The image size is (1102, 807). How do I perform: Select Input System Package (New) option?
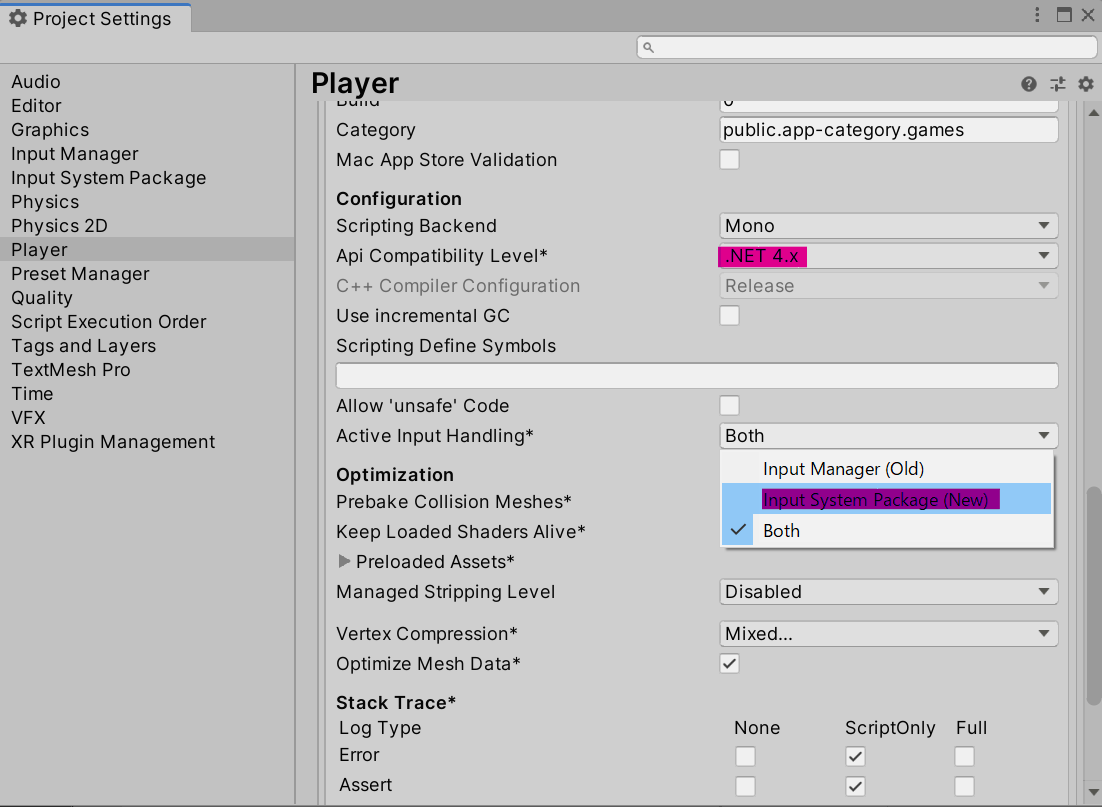(x=880, y=499)
